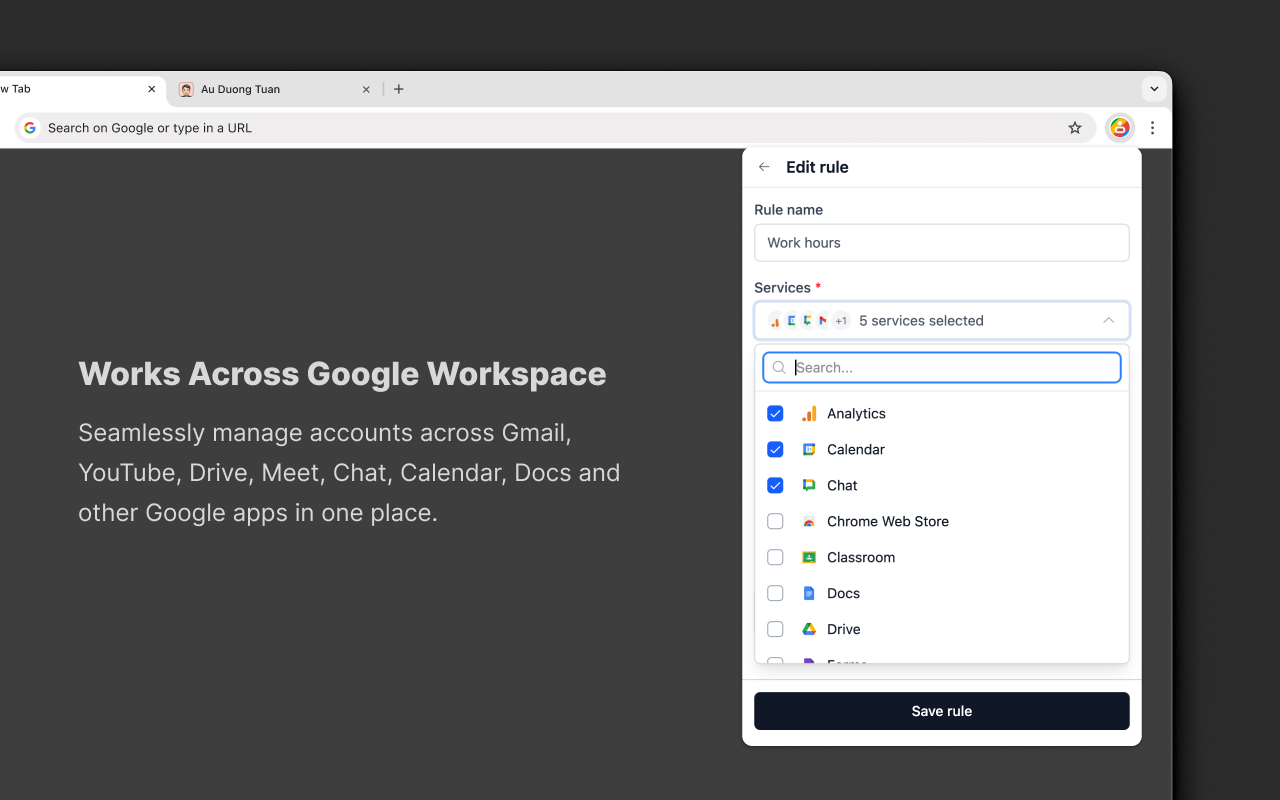This screenshot has height=800, width=1280.
Task: Open Chrome's three-dot menu
Action: (x=1152, y=127)
